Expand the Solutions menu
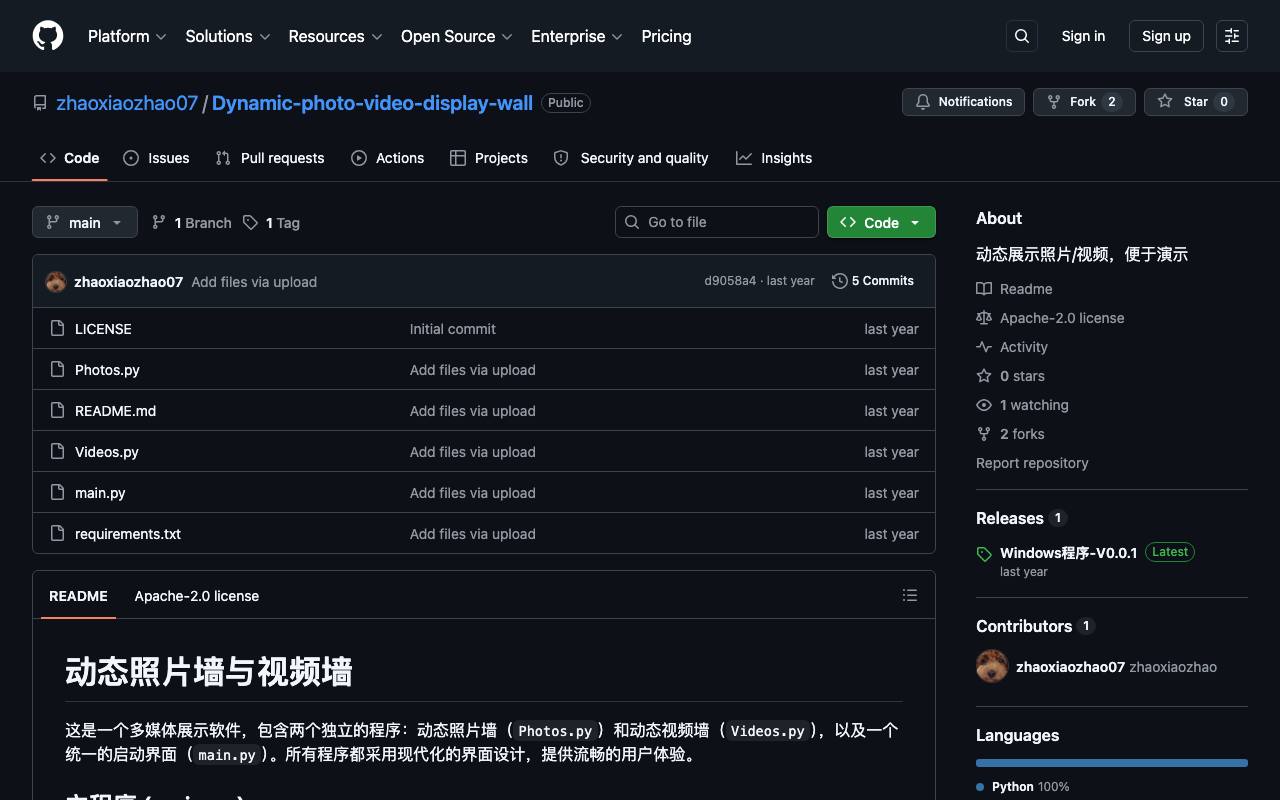 228,36
